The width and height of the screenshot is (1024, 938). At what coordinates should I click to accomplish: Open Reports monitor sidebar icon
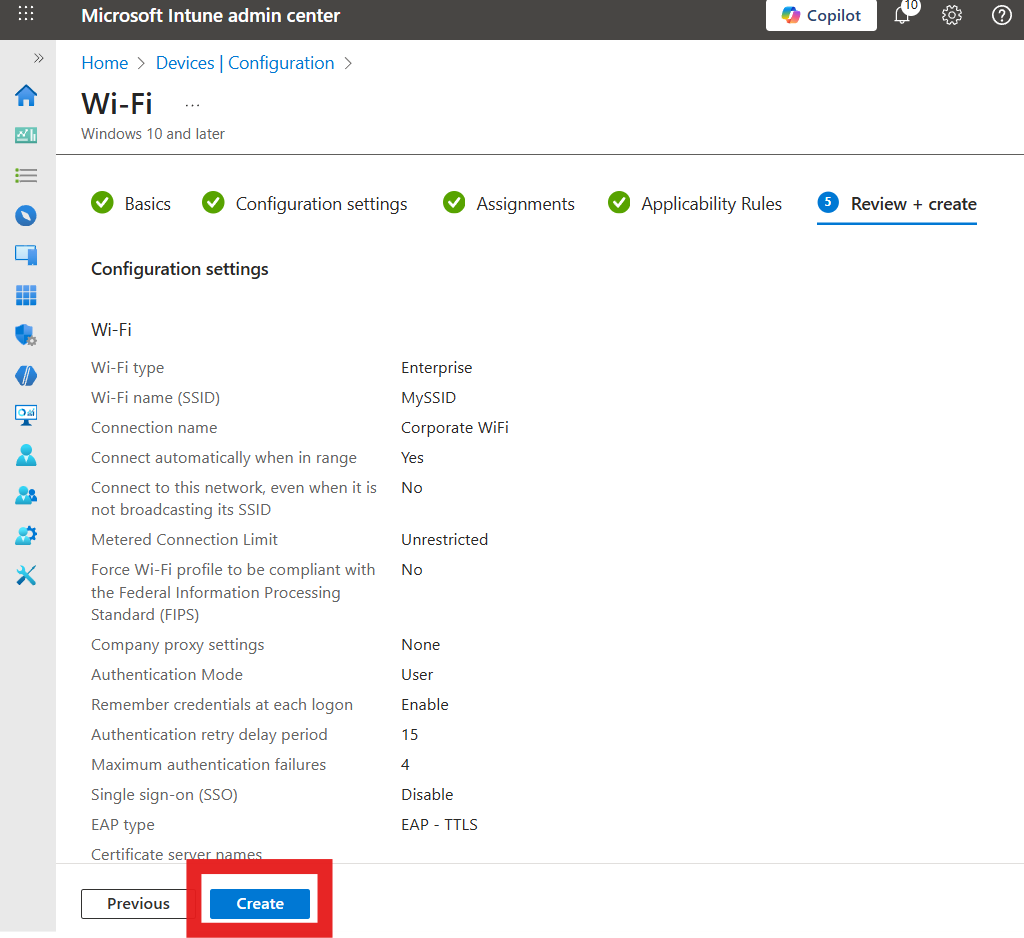coord(26,415)
